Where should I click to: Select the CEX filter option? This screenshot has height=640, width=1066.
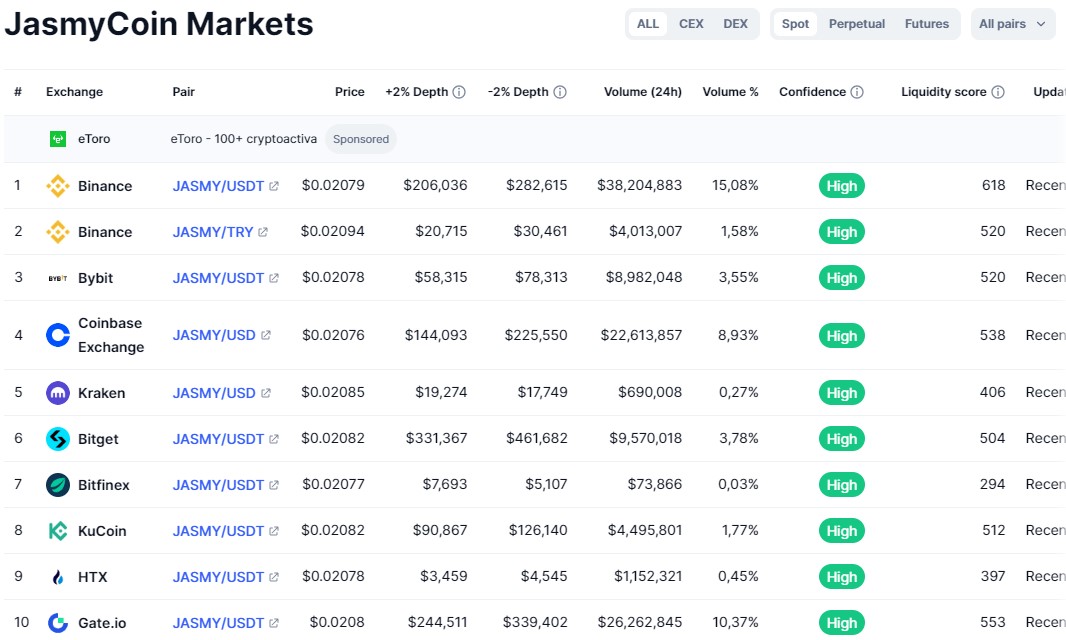tap(691, 23)
